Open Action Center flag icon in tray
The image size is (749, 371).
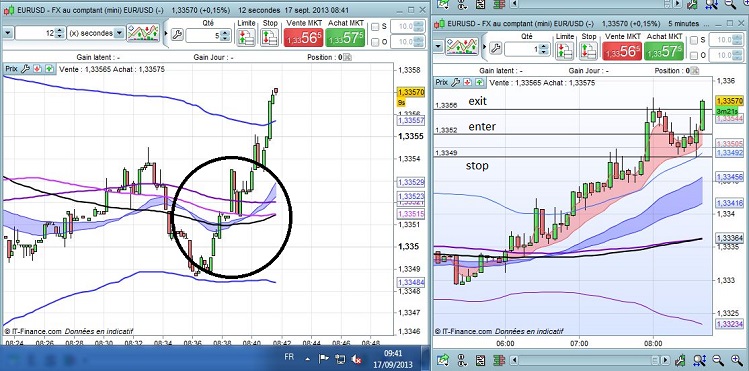point(323,358)
